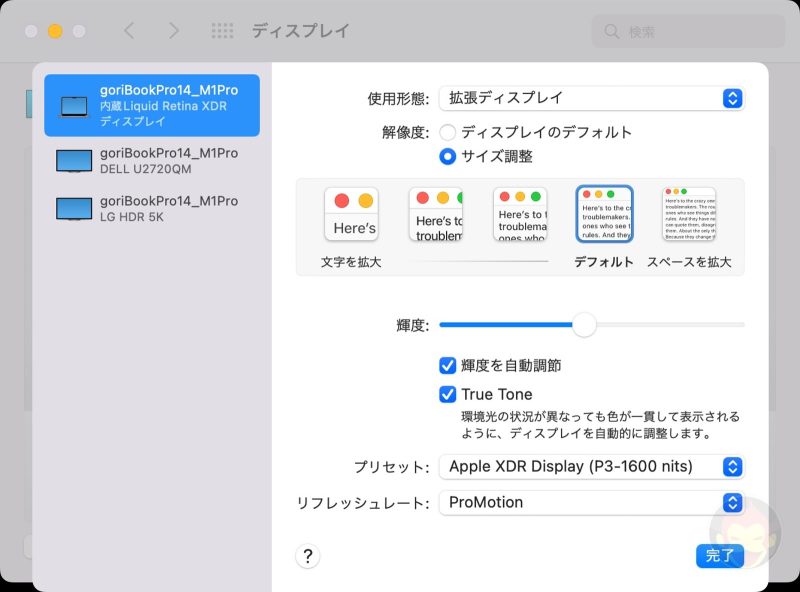
Task: Click the 輝度 brightness slider knob
Action: pos(584,325)
